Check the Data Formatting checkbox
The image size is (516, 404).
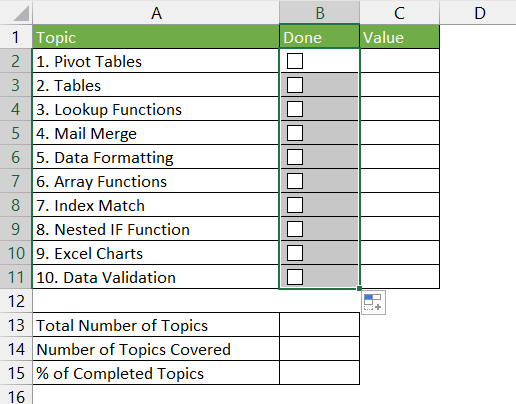point(295,157)
